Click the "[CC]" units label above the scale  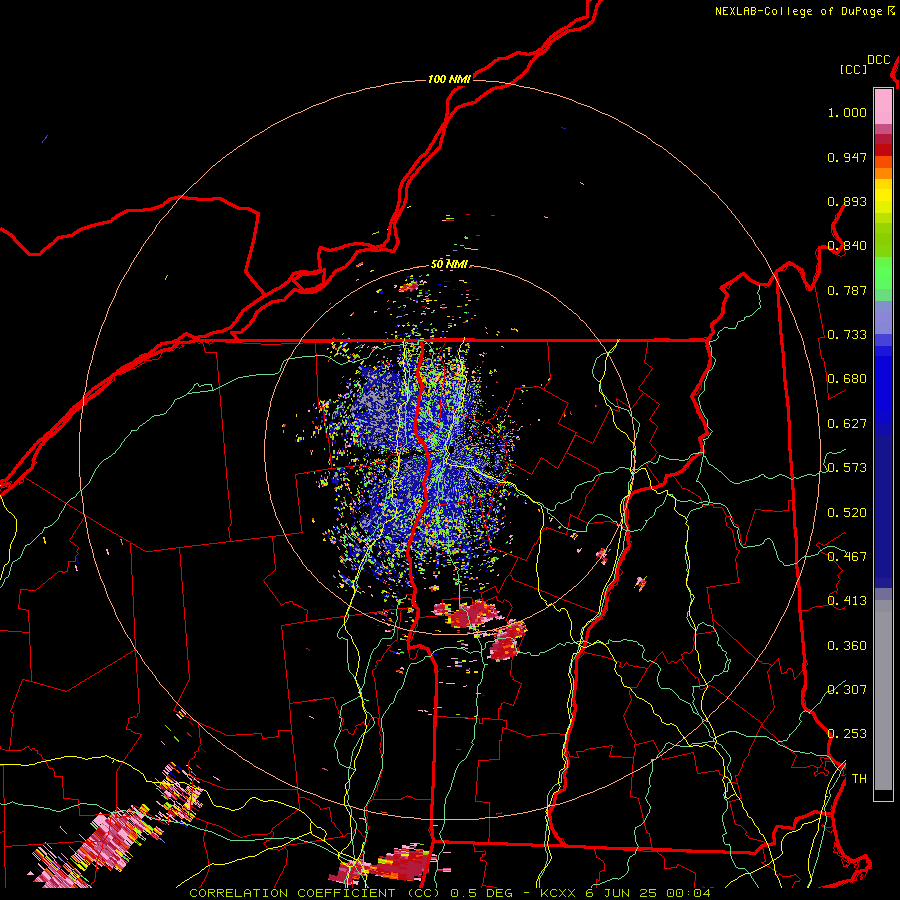point(853,69)
